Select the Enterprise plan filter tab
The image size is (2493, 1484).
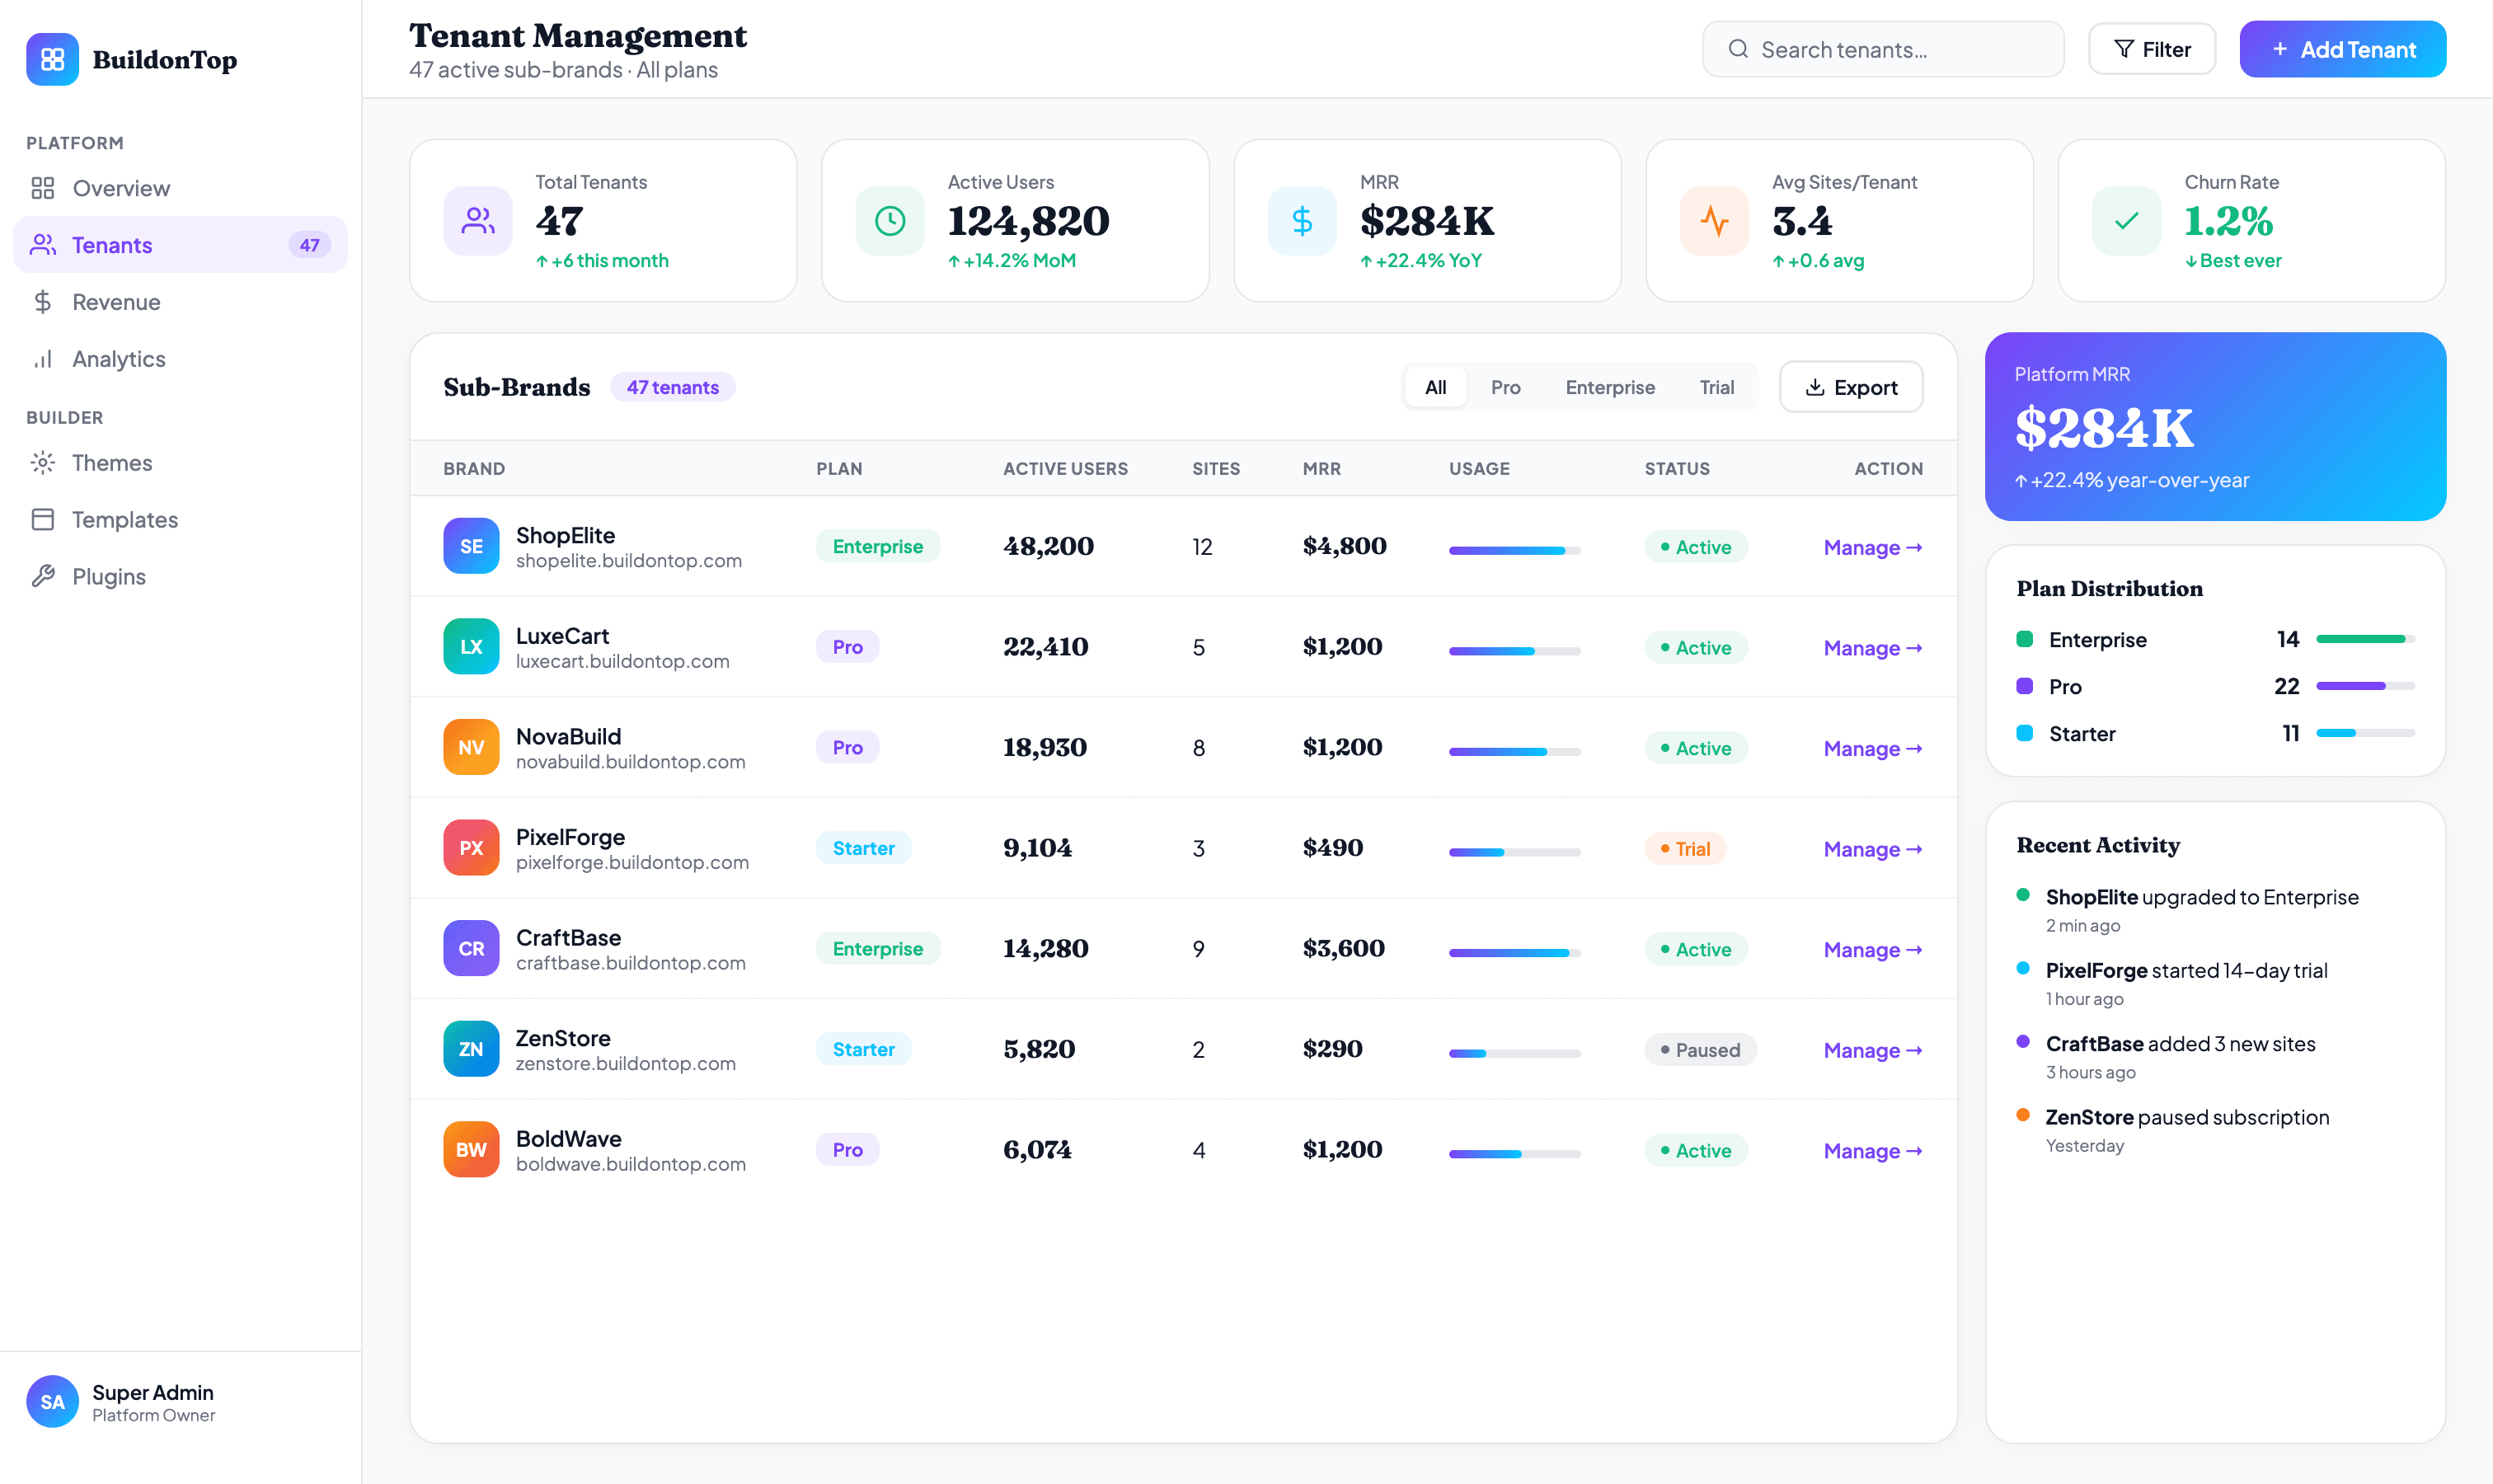coord(1609,387)
